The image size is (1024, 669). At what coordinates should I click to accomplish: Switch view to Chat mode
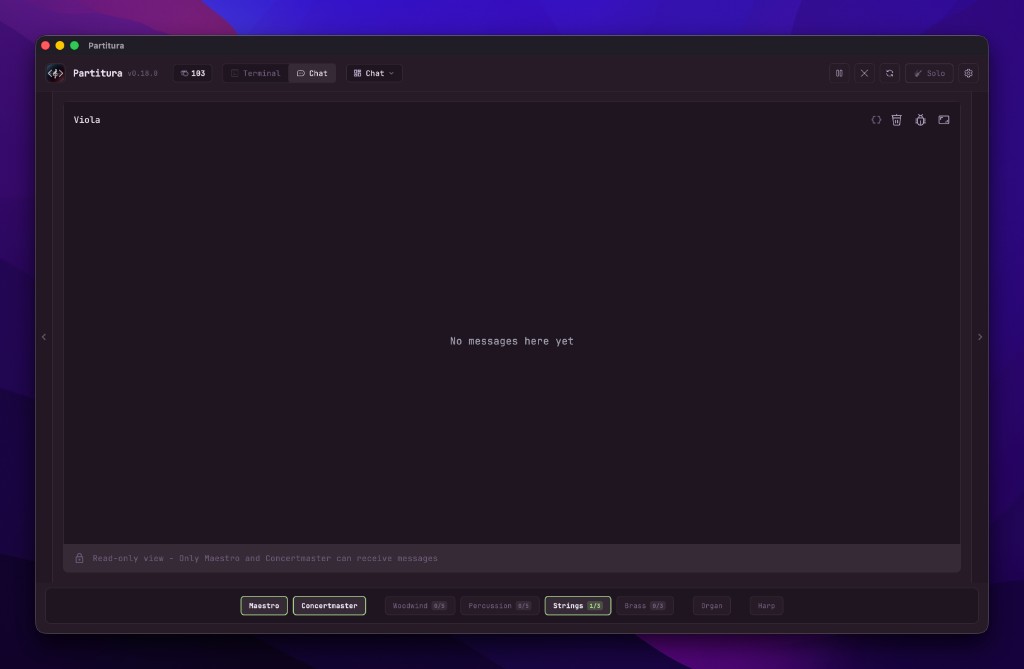(x=312, y=73)
